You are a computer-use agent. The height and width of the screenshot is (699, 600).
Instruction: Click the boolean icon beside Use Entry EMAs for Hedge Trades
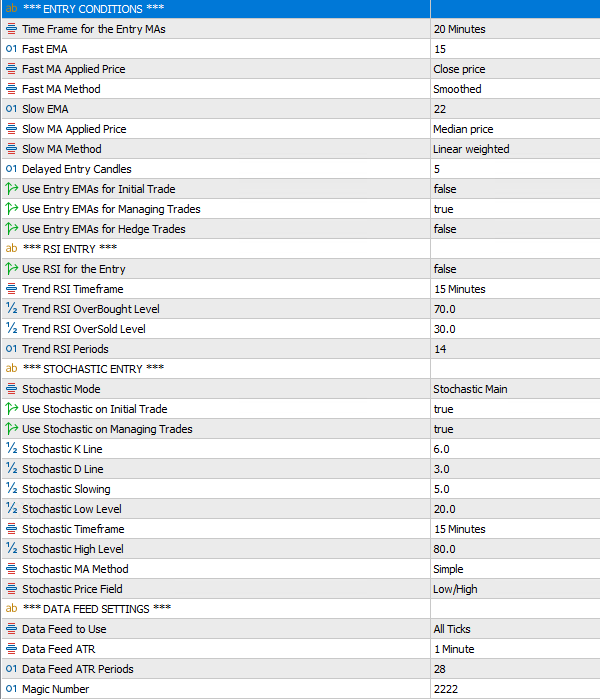(11, 229)
